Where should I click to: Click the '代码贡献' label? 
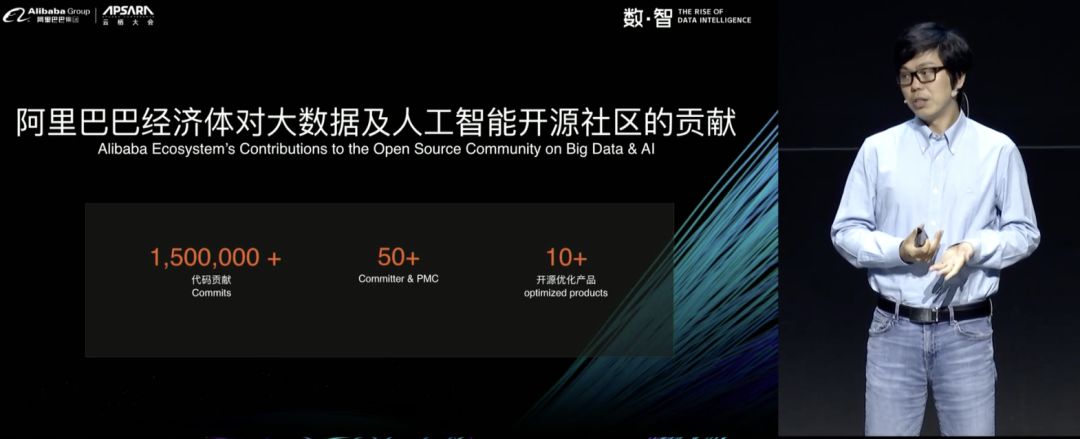click(x=211, y=280)
